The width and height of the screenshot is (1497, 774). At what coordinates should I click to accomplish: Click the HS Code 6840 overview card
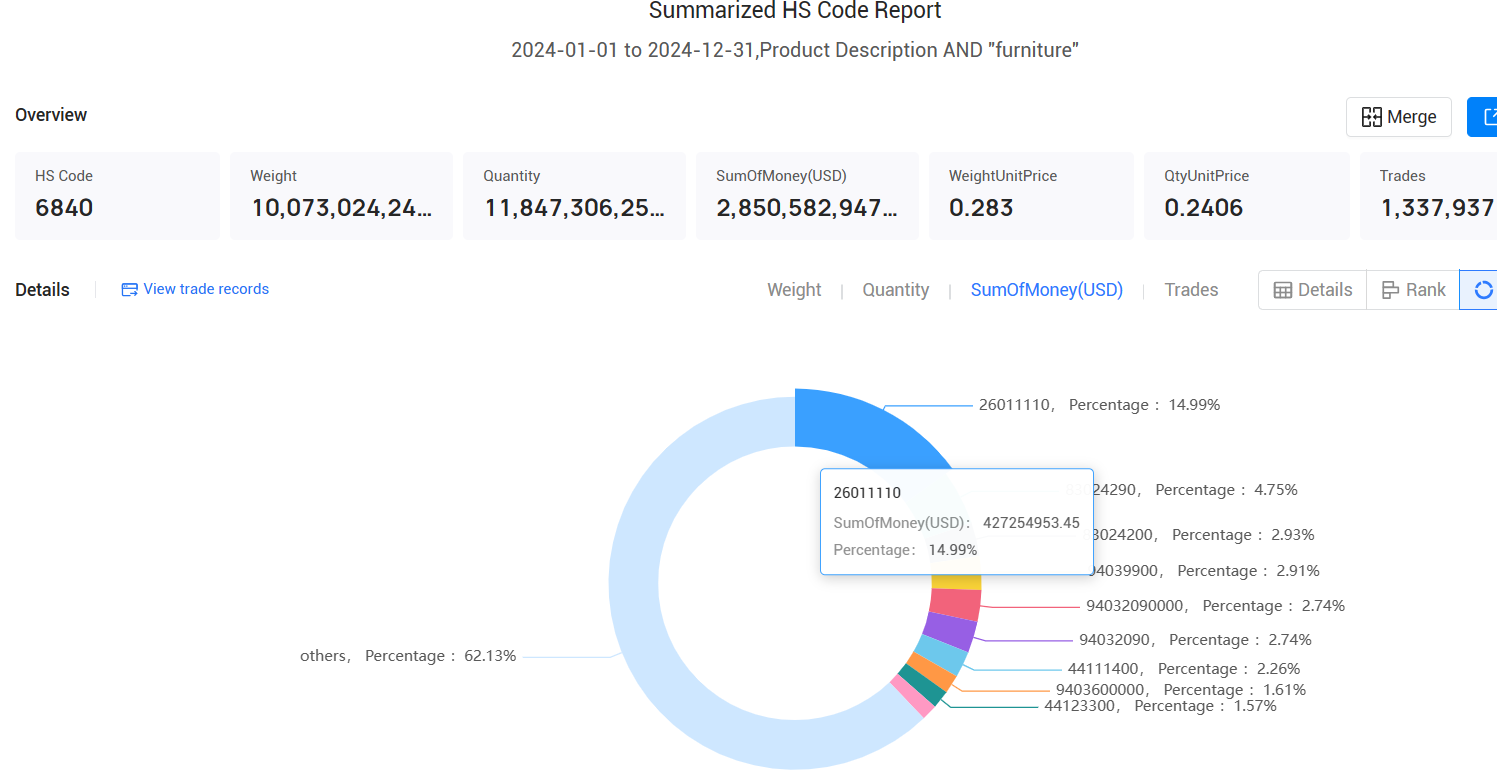[117, 196]
